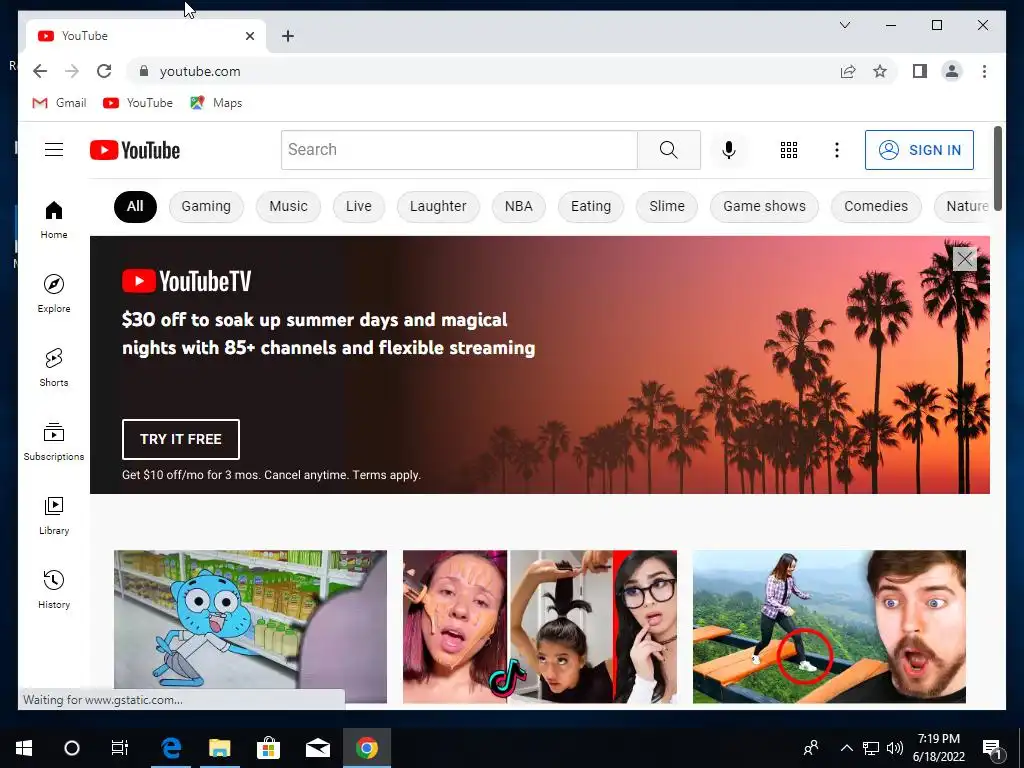This screenshot has width=1024, height=768.
Task: Open the YouTube apps grid icon
Action: click(789, 150)
